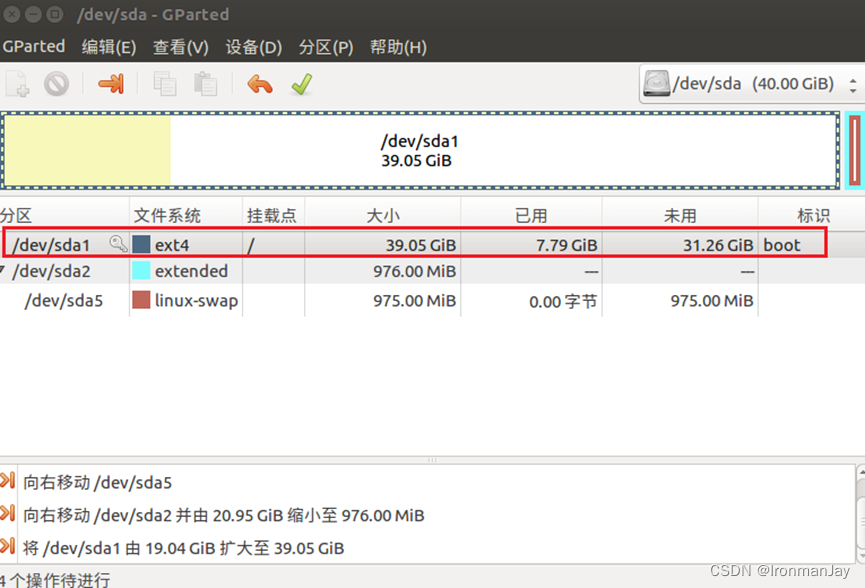Collapse the /dev/sda2 extended partition tree
The height and width of the screenshot is (588, 865).
pos(3,270)
